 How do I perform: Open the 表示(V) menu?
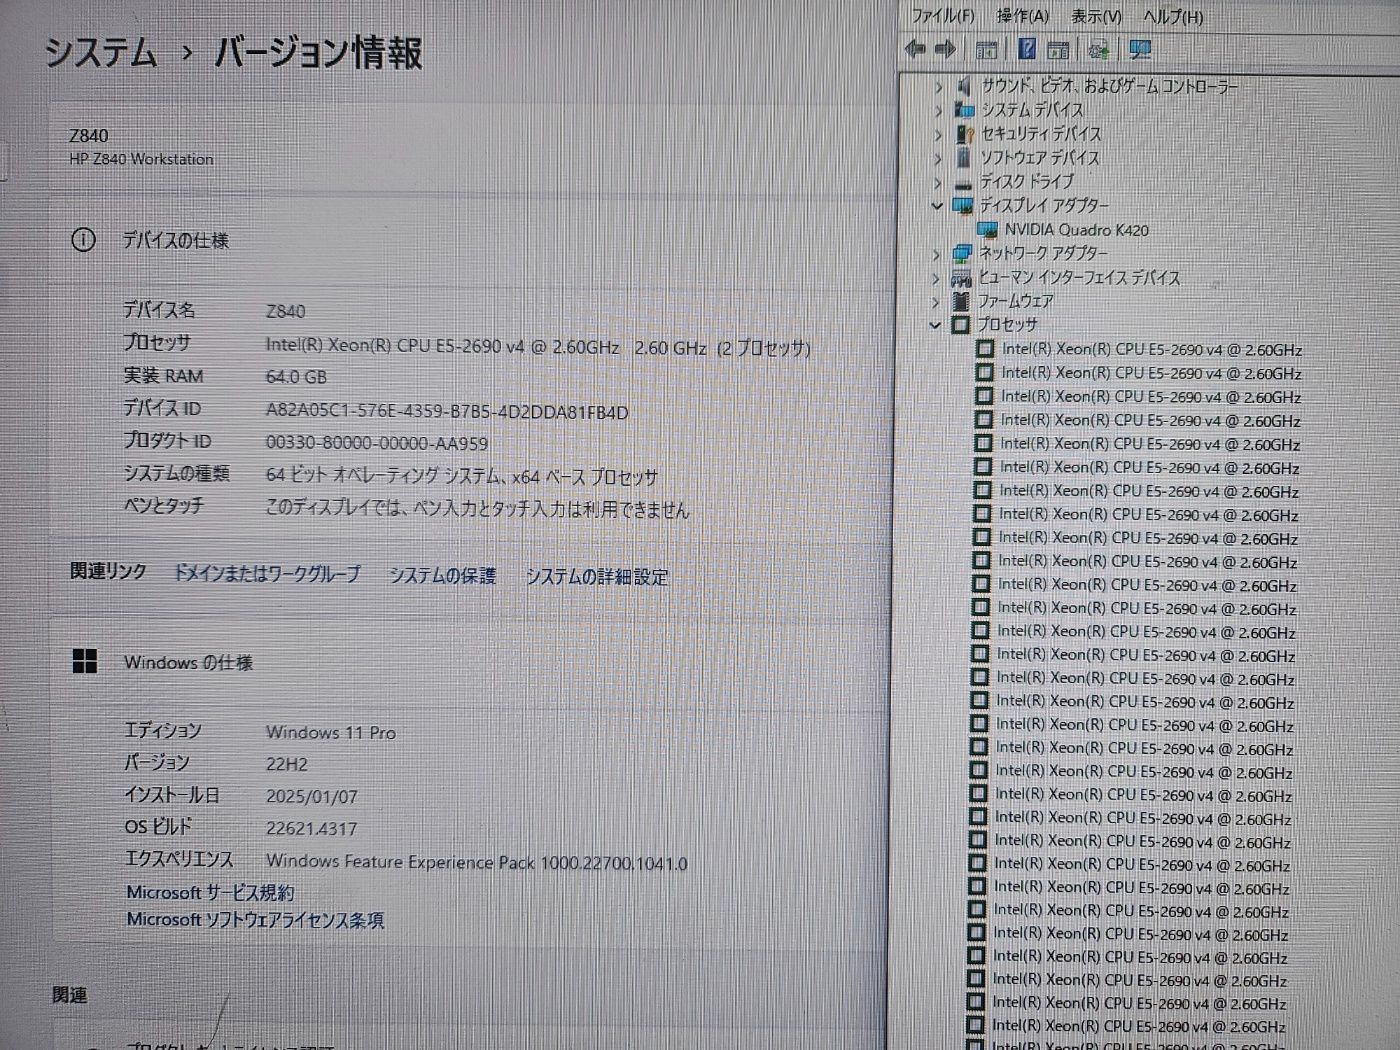coord(1096,16)
